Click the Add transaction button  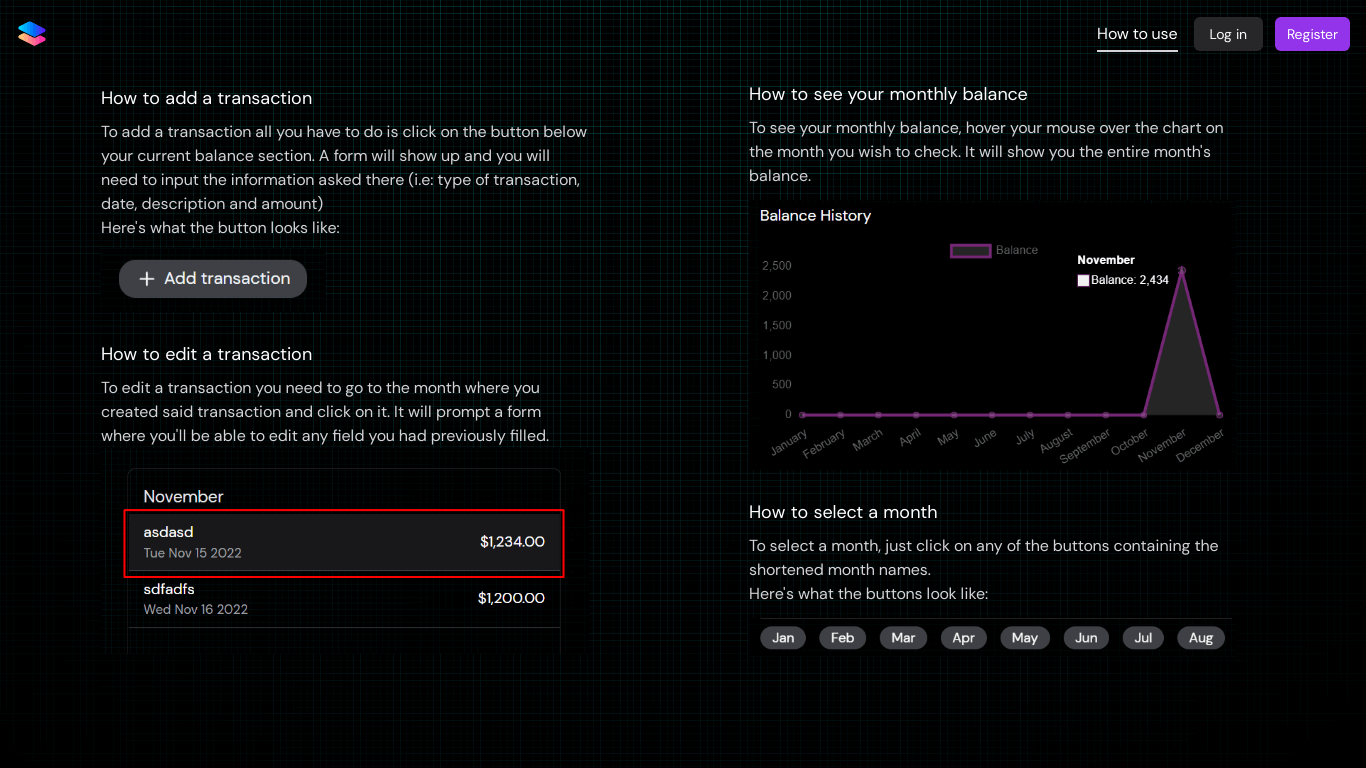point(213,279)
